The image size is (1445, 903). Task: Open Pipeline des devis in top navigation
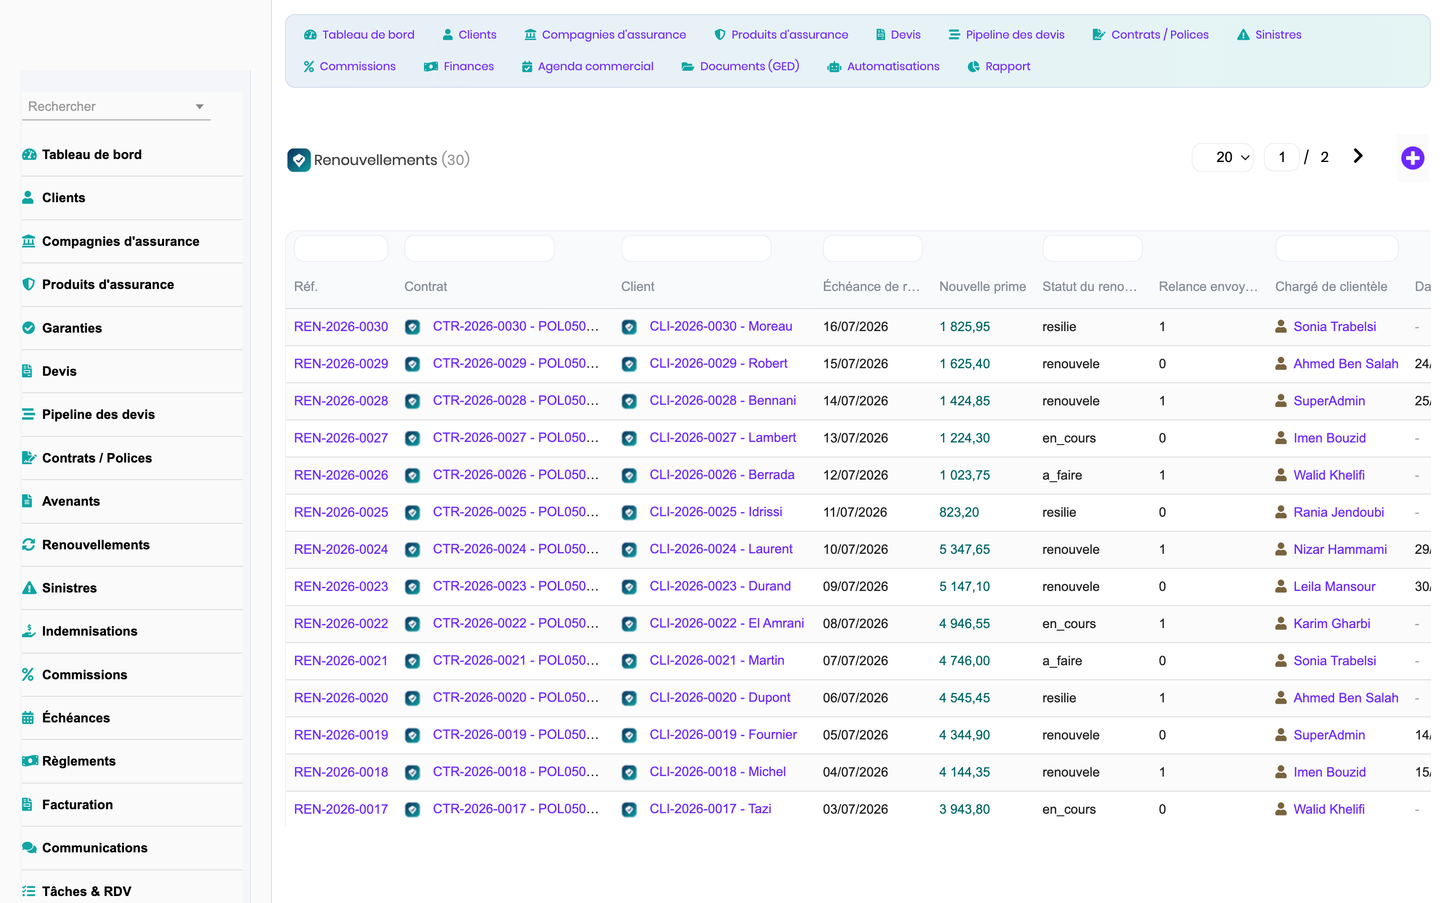pos(1006,35)
